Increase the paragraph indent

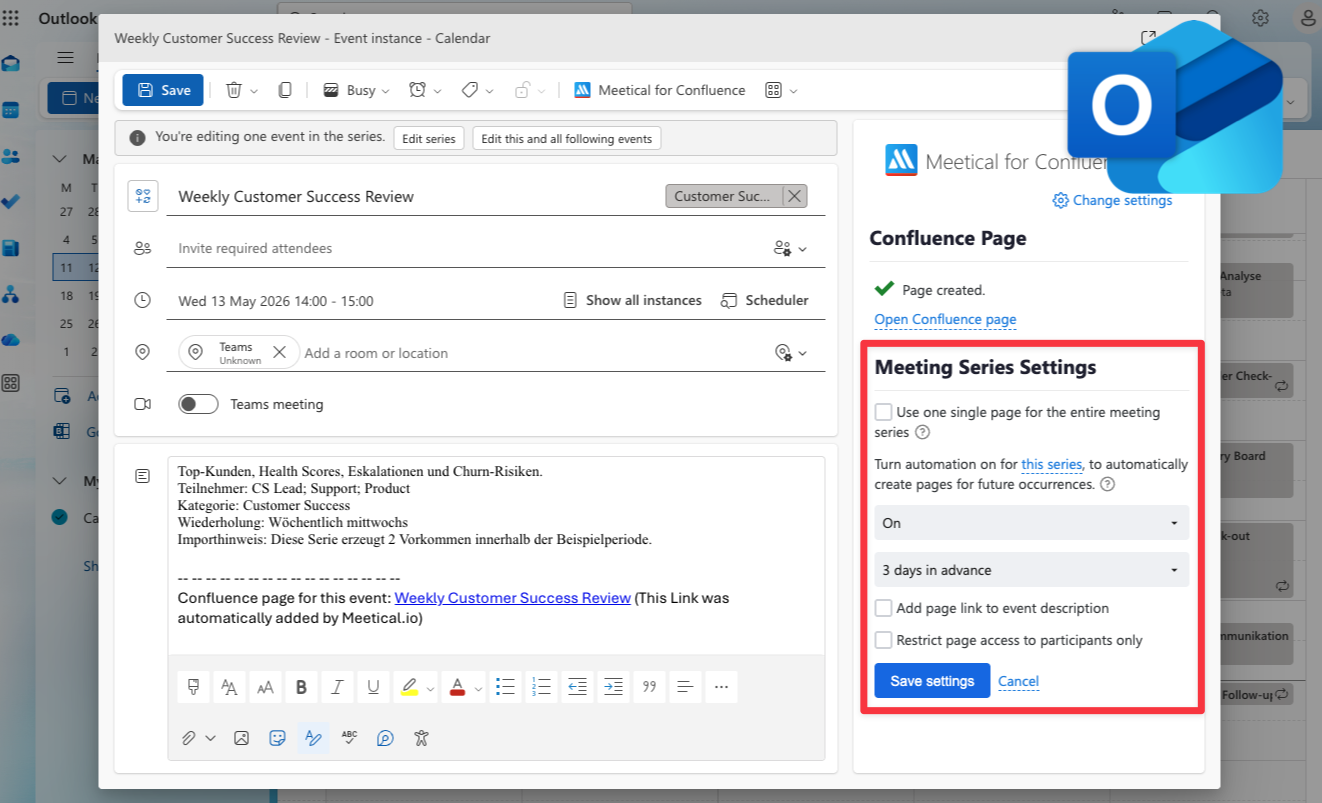tap(613, 687)
